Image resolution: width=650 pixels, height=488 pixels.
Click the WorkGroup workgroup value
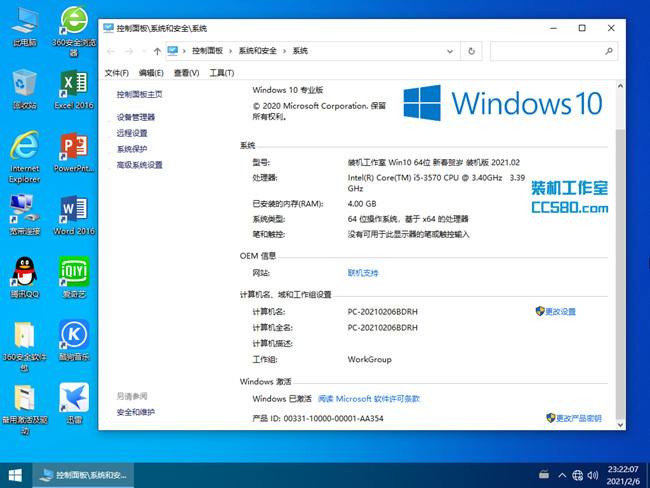click(x=369, y=359)
